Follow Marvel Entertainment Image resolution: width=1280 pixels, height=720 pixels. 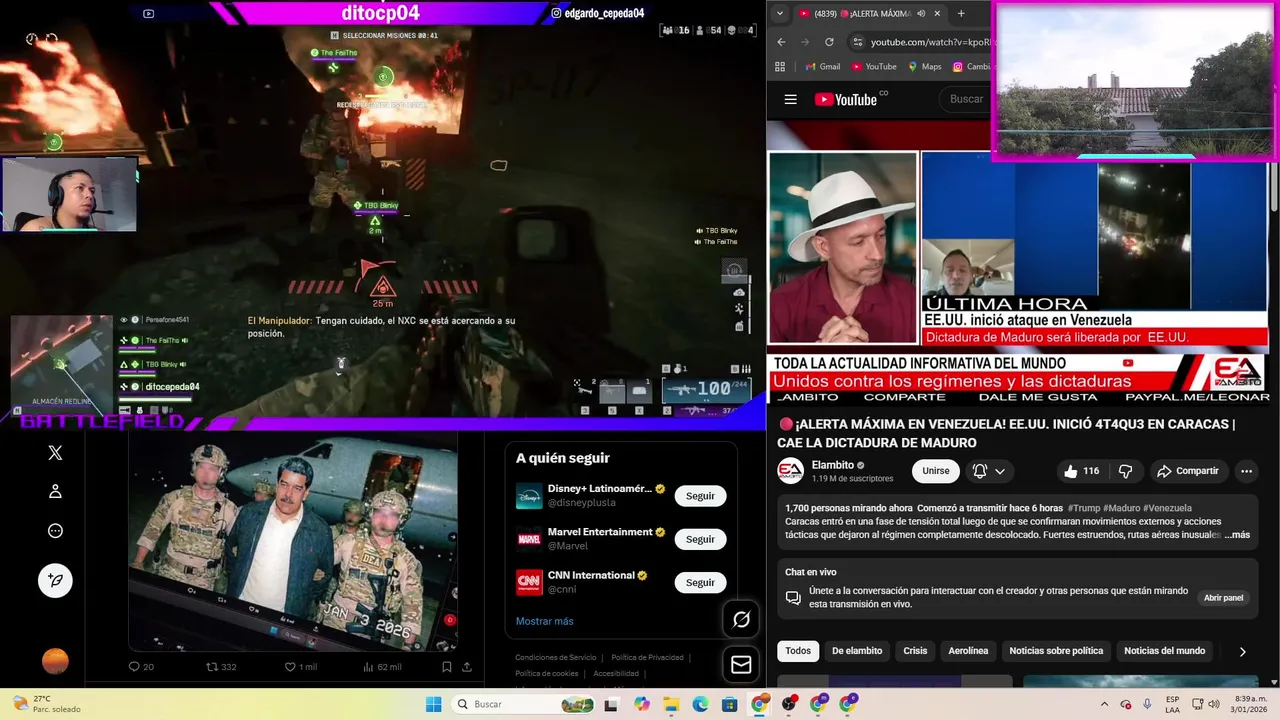click(x=700, y=539)
